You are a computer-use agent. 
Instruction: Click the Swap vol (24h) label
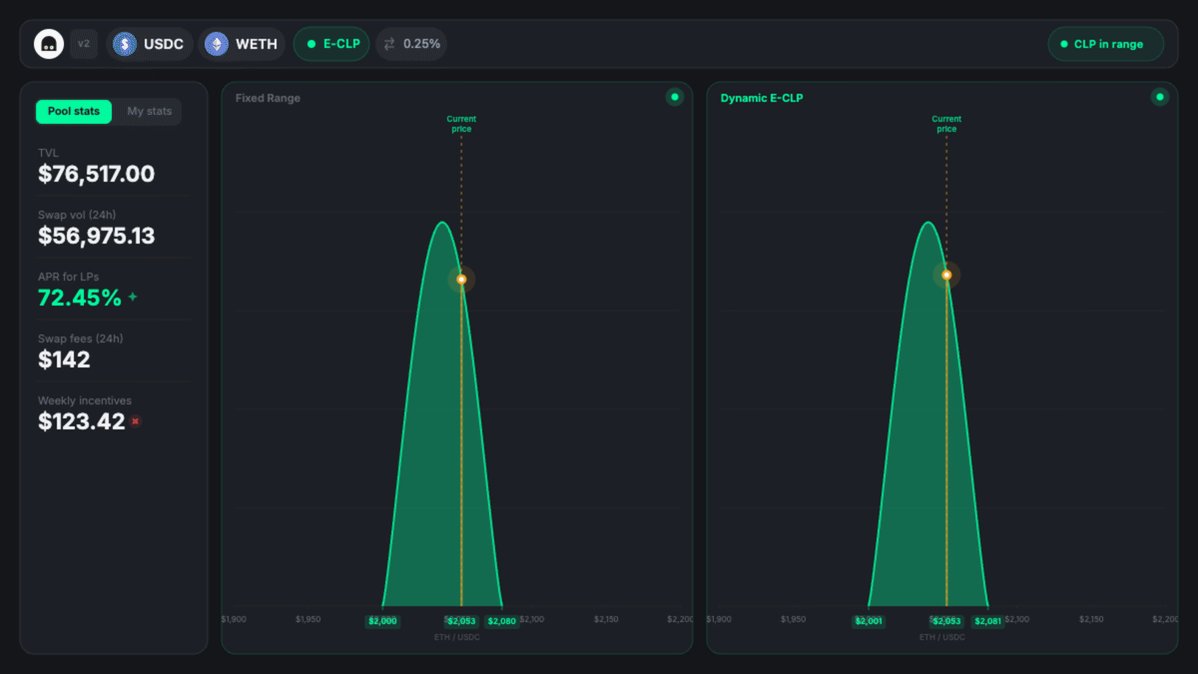pos(77,215)
